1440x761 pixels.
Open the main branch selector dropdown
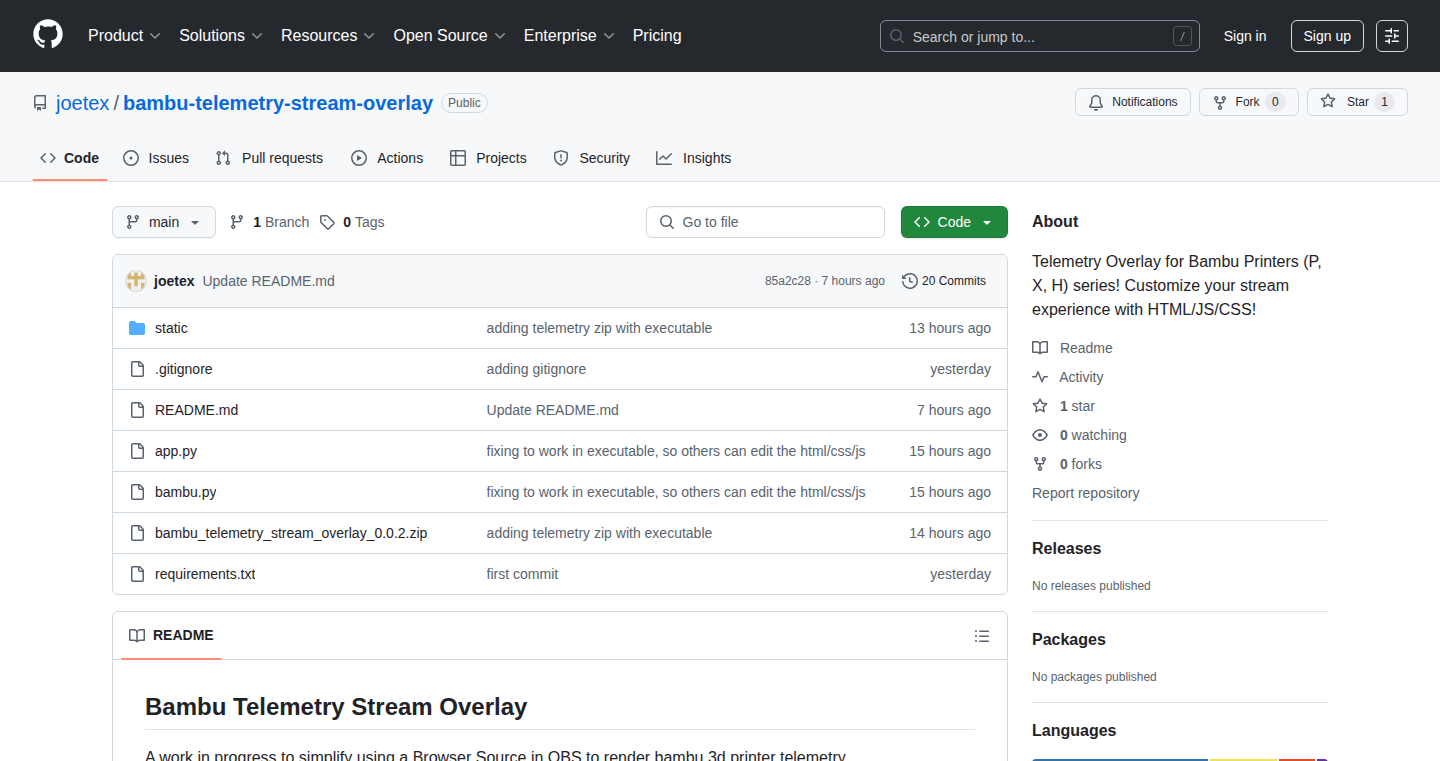[x=164, y=222]
